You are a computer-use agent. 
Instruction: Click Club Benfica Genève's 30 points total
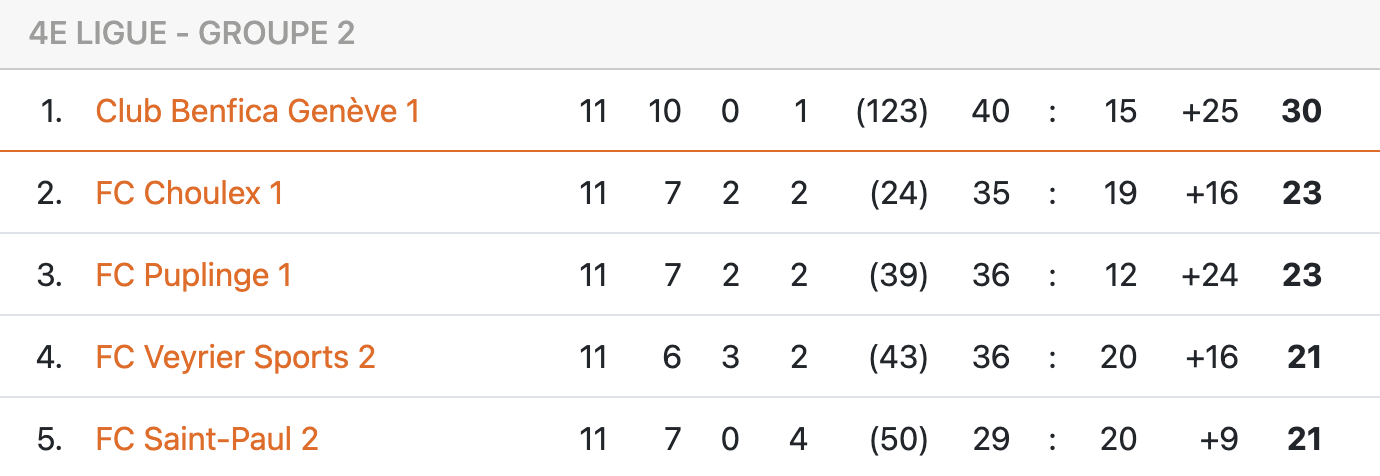(x=1301, y=111)
